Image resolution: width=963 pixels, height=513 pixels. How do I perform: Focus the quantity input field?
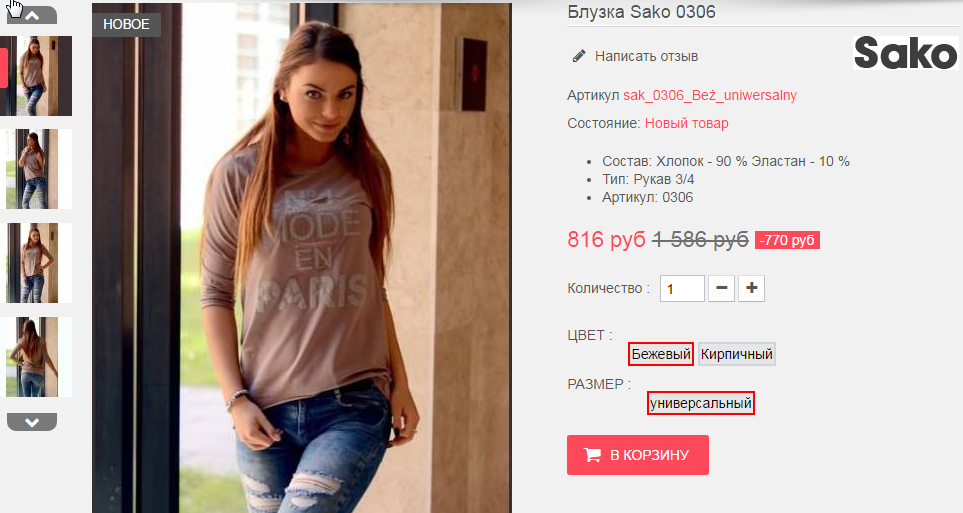(x=682, y=288)
